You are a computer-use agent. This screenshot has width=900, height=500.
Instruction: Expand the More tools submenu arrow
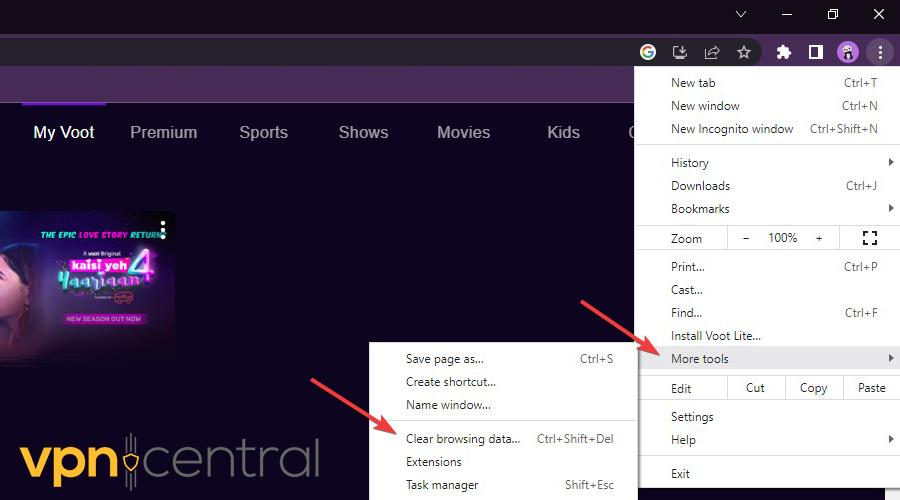pyautogui.click(x=890, y=358)
